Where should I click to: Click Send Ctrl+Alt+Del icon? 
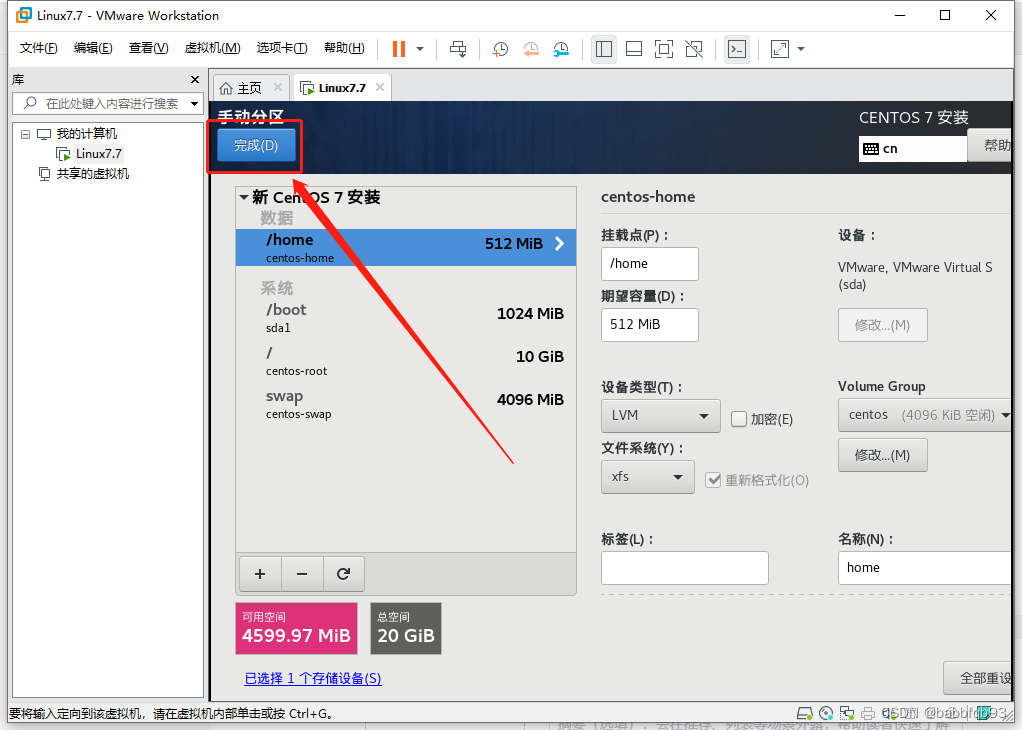pyautogui.click(x=458, y=49)
